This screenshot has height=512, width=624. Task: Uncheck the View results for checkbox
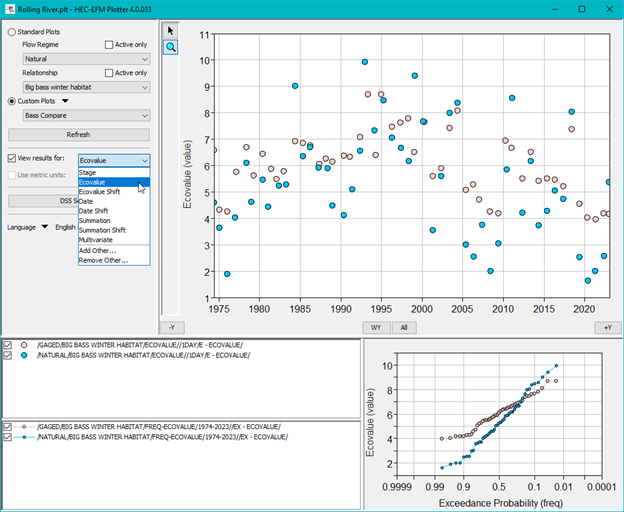11,159
